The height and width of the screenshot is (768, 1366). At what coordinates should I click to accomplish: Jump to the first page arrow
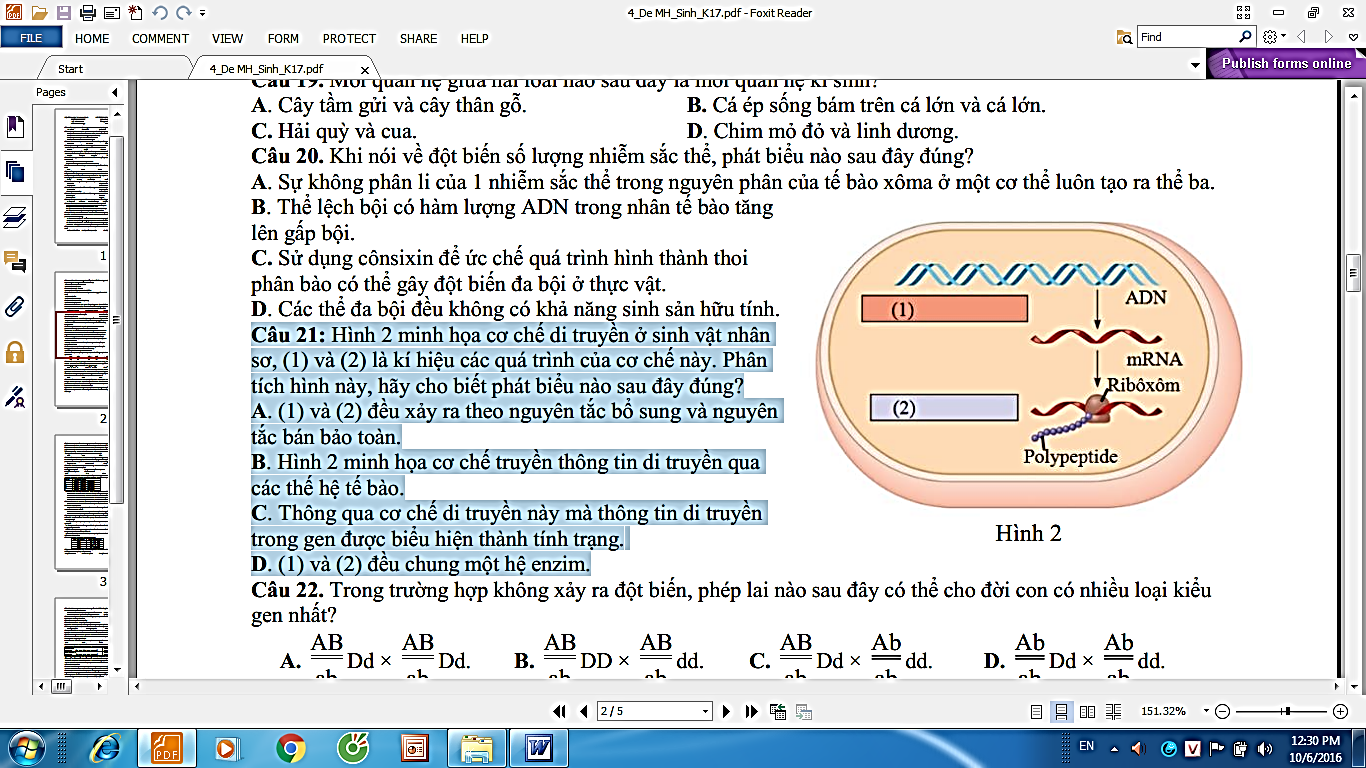coord(560,711)
